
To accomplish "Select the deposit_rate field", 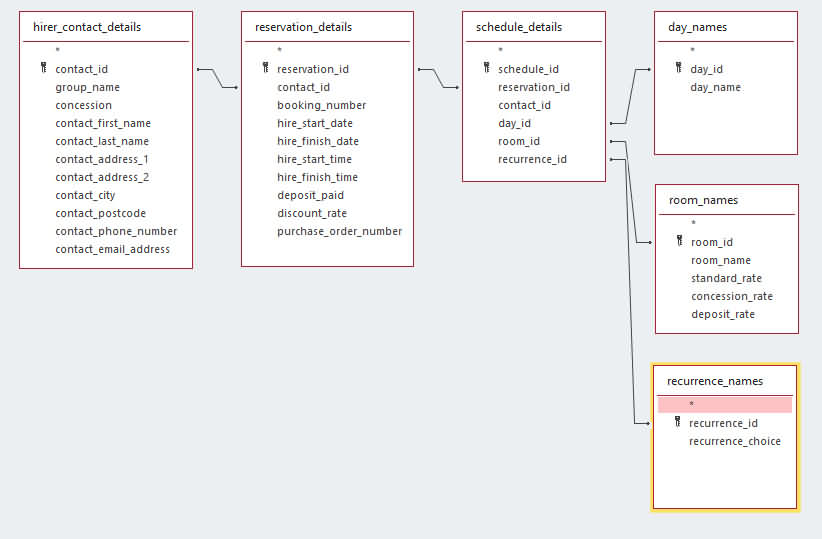I will click(723, 314).
